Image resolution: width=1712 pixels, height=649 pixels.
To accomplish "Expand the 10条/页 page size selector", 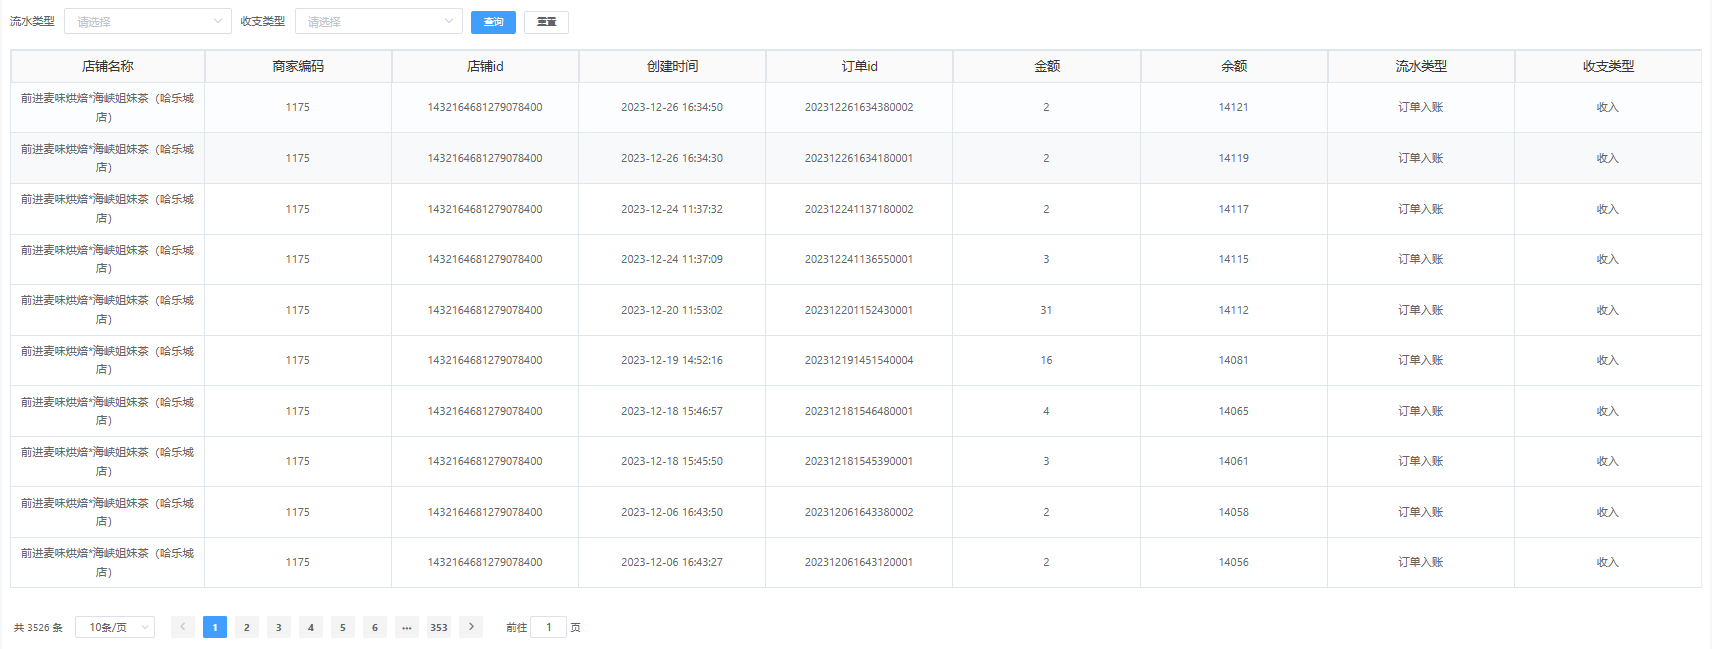I will [115, 627].
